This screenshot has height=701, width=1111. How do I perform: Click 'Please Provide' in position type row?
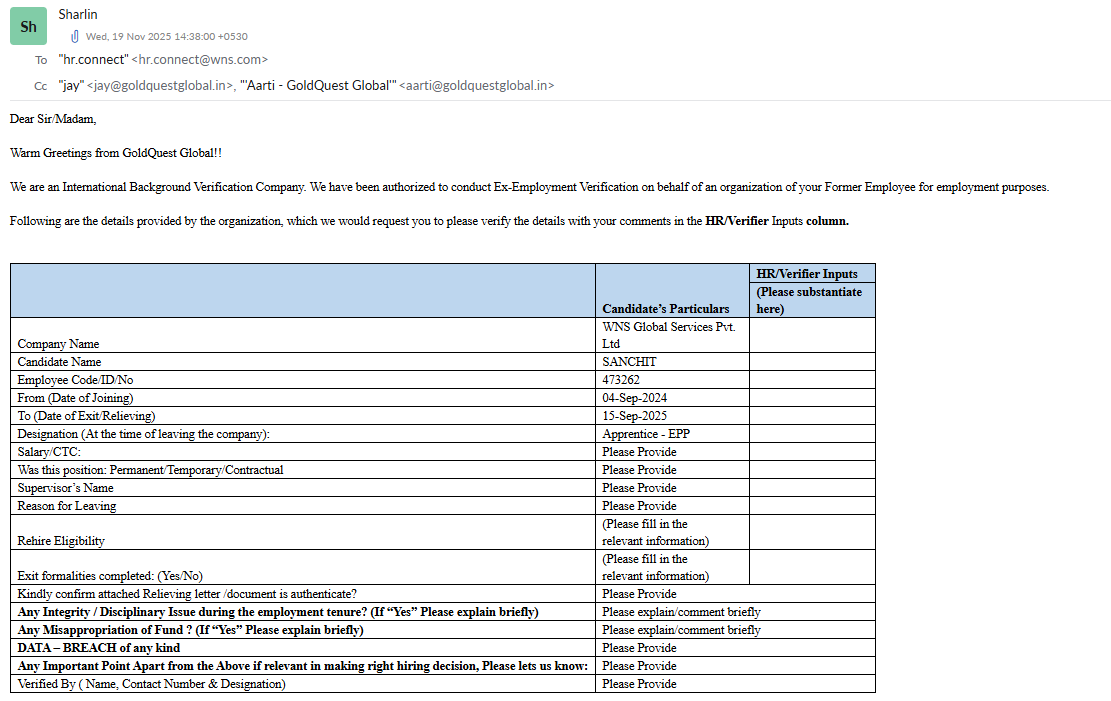pyautogui.click(x=639, y=470)
